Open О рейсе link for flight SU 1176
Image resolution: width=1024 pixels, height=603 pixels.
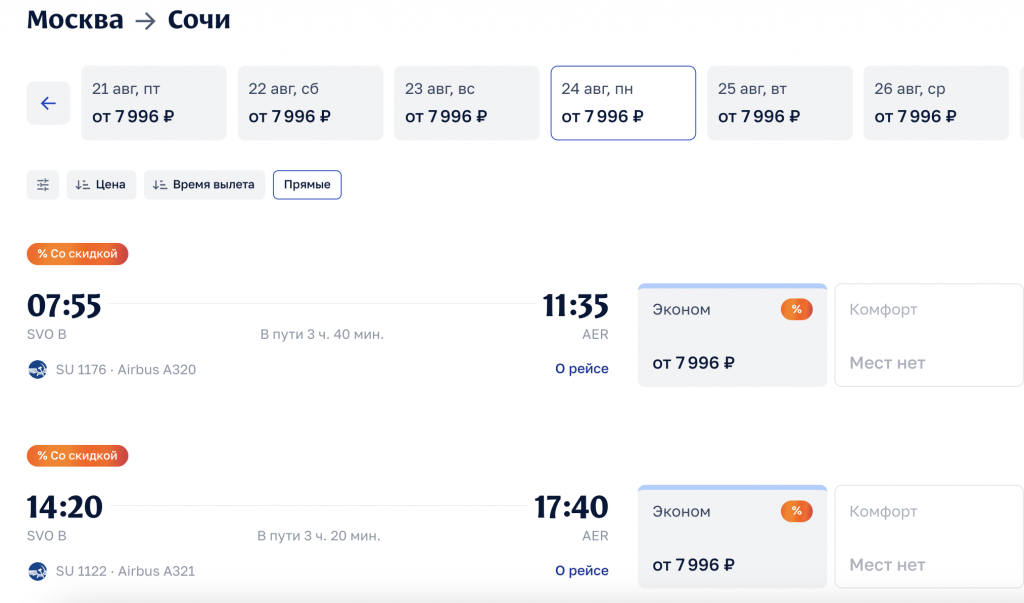582,369
